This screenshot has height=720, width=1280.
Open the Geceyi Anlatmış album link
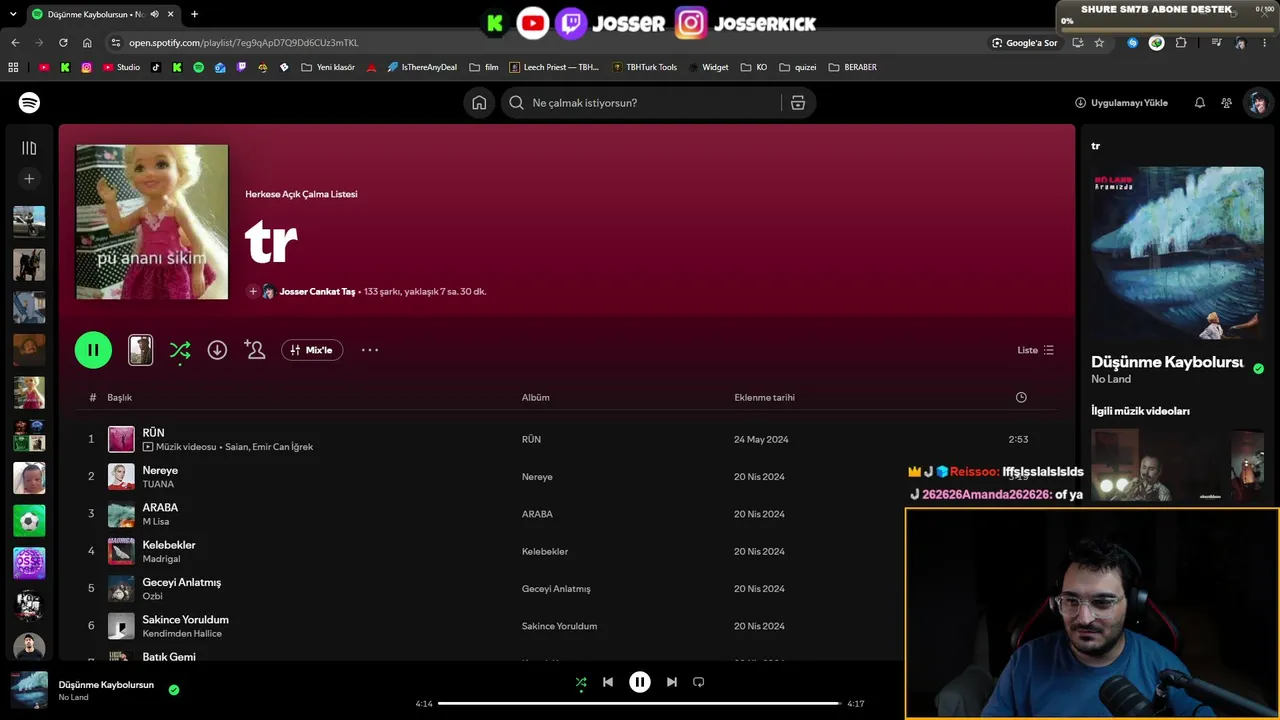point(556,589)
